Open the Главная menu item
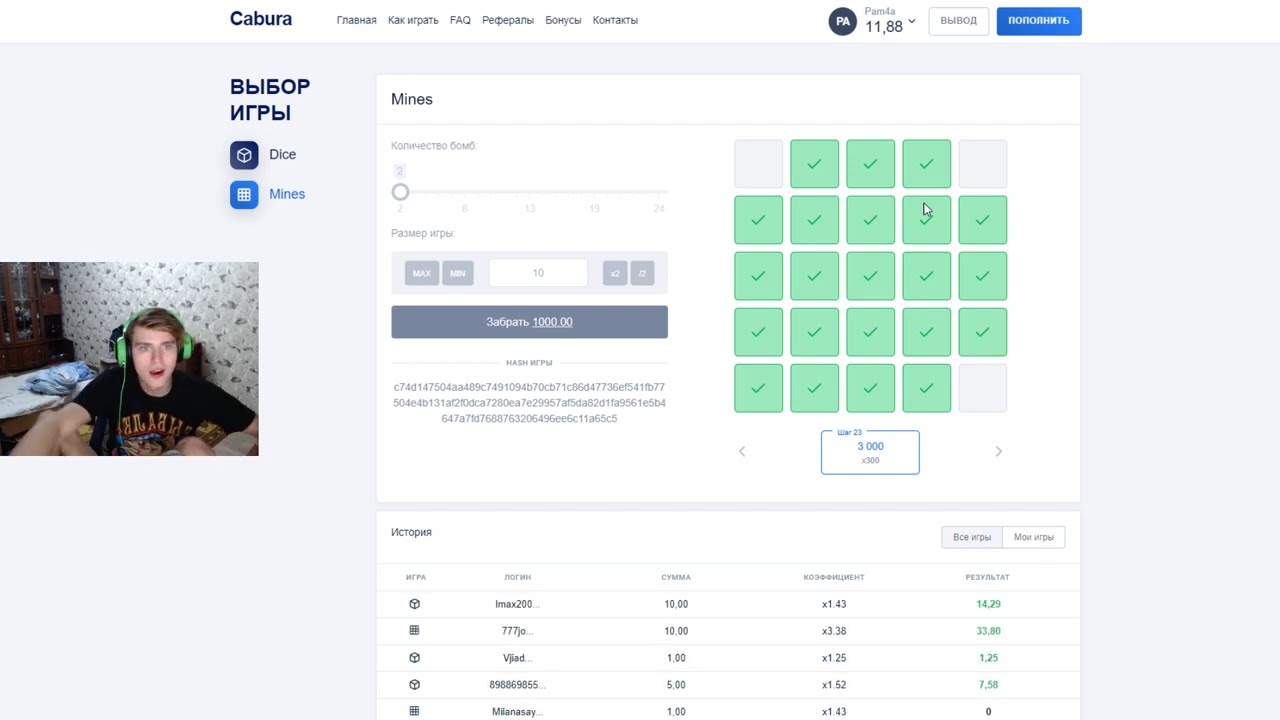 356,20
